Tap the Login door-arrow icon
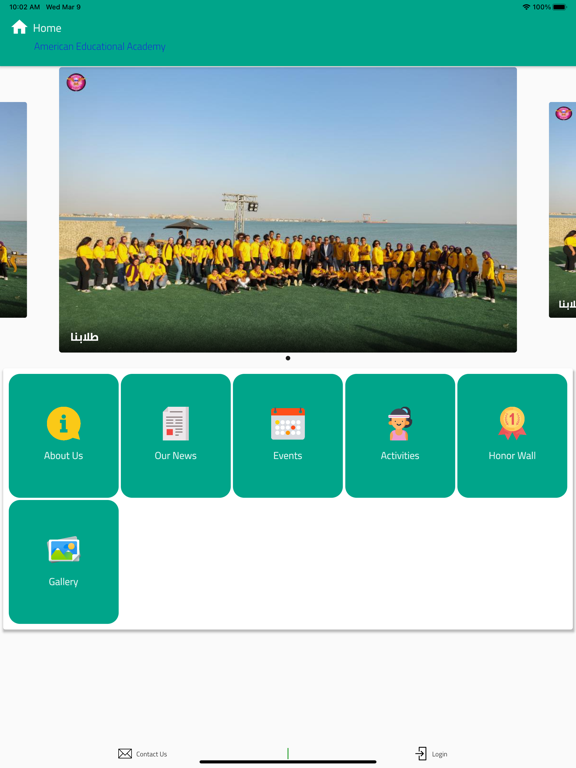This screenshot has width=576, height=768. (421, 753)
